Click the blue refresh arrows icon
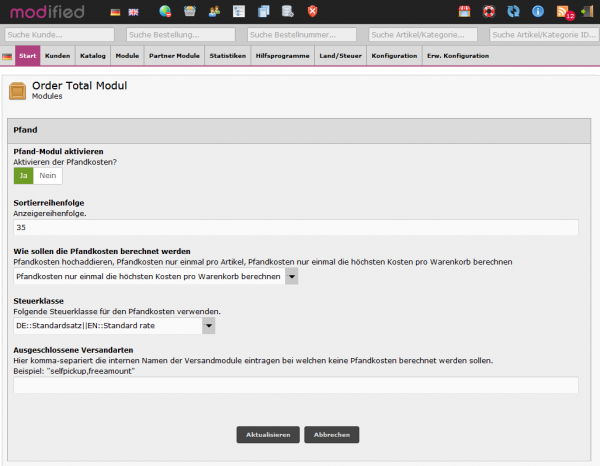 point(514,12)
